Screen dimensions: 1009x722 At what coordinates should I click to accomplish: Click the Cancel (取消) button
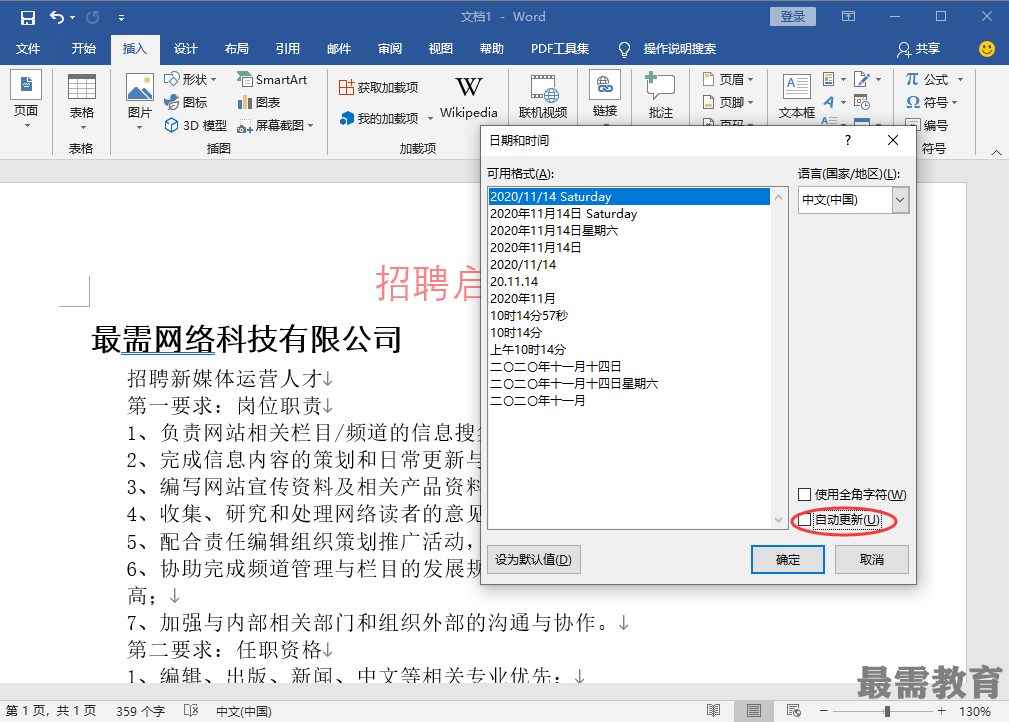click(x=872, y=559)
